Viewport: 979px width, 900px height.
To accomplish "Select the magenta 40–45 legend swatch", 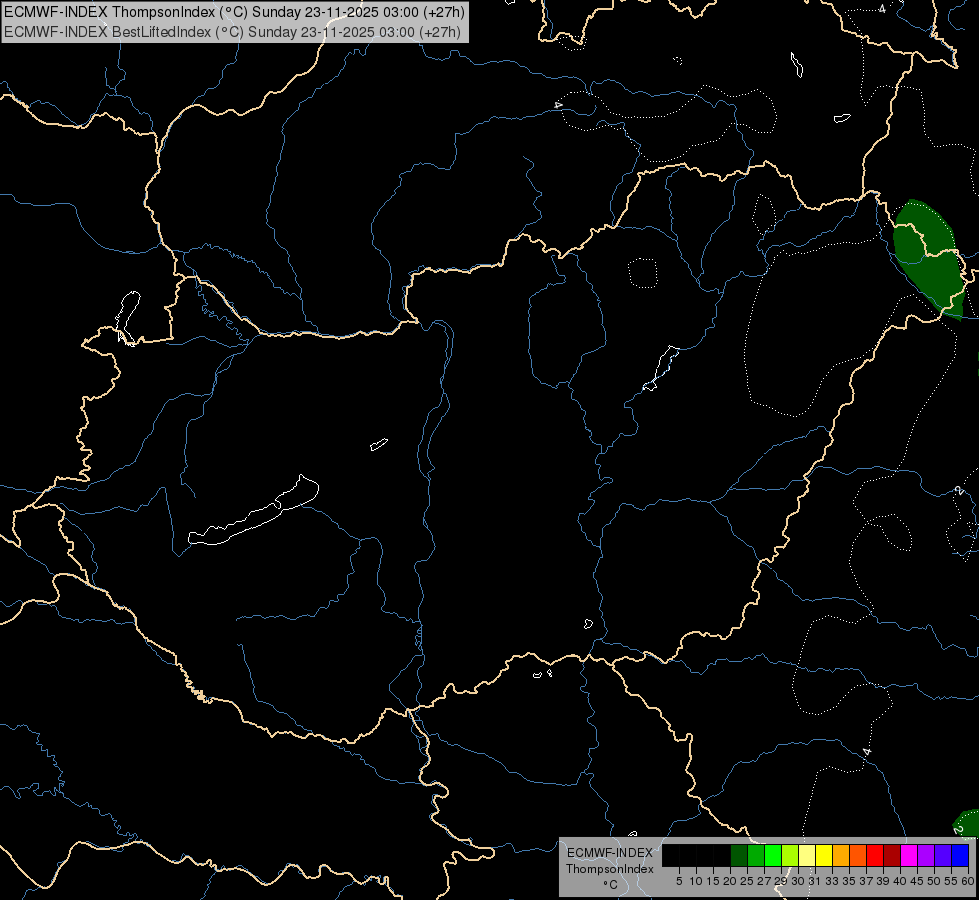I will [x=909, y=856].
